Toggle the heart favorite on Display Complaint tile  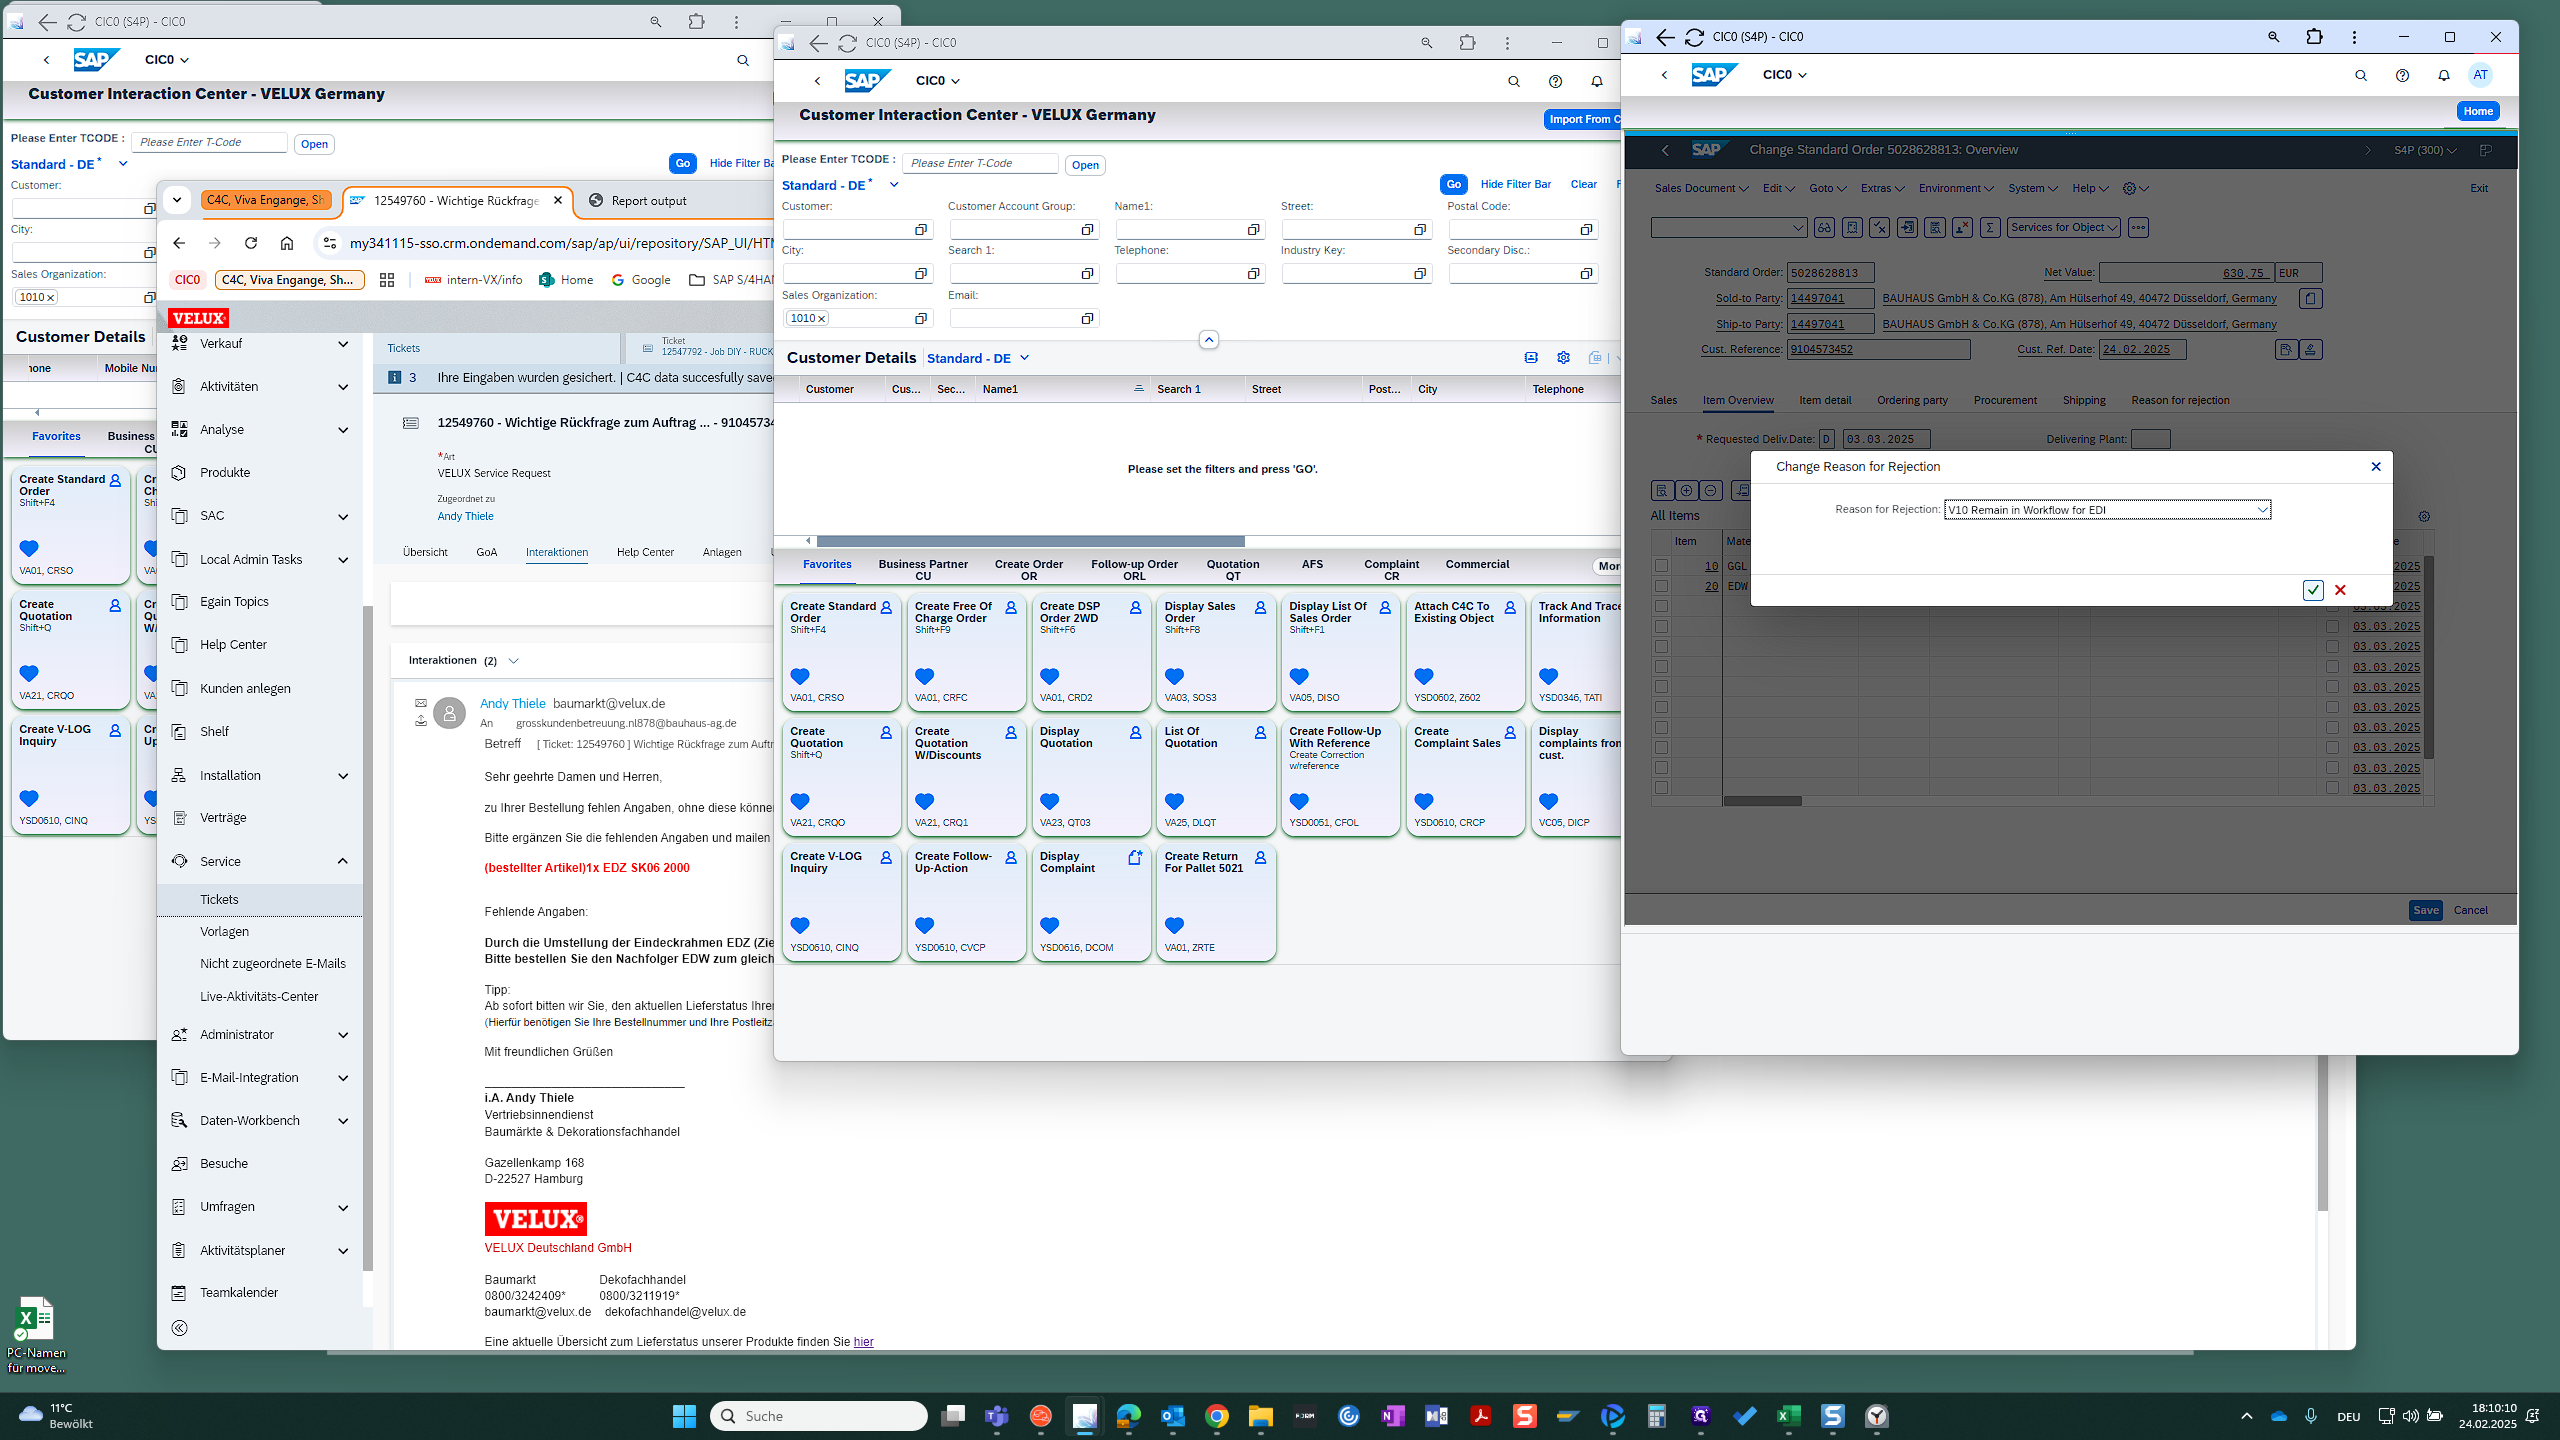(1049, 925)
